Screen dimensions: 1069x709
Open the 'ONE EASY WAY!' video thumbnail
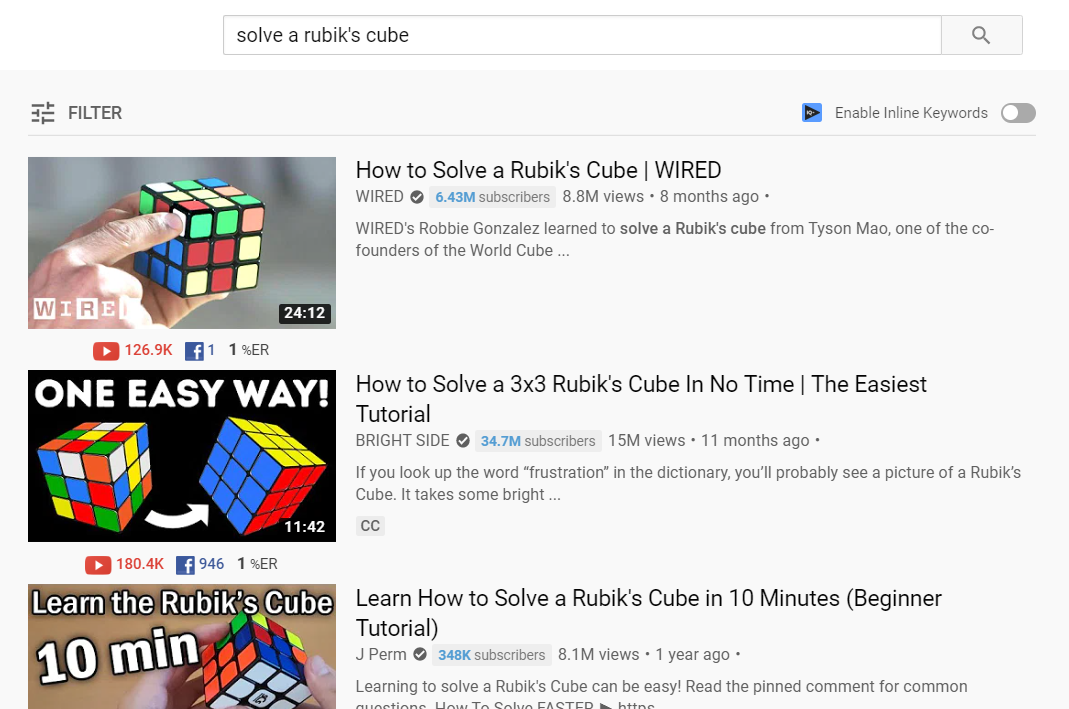click(182, 456)
